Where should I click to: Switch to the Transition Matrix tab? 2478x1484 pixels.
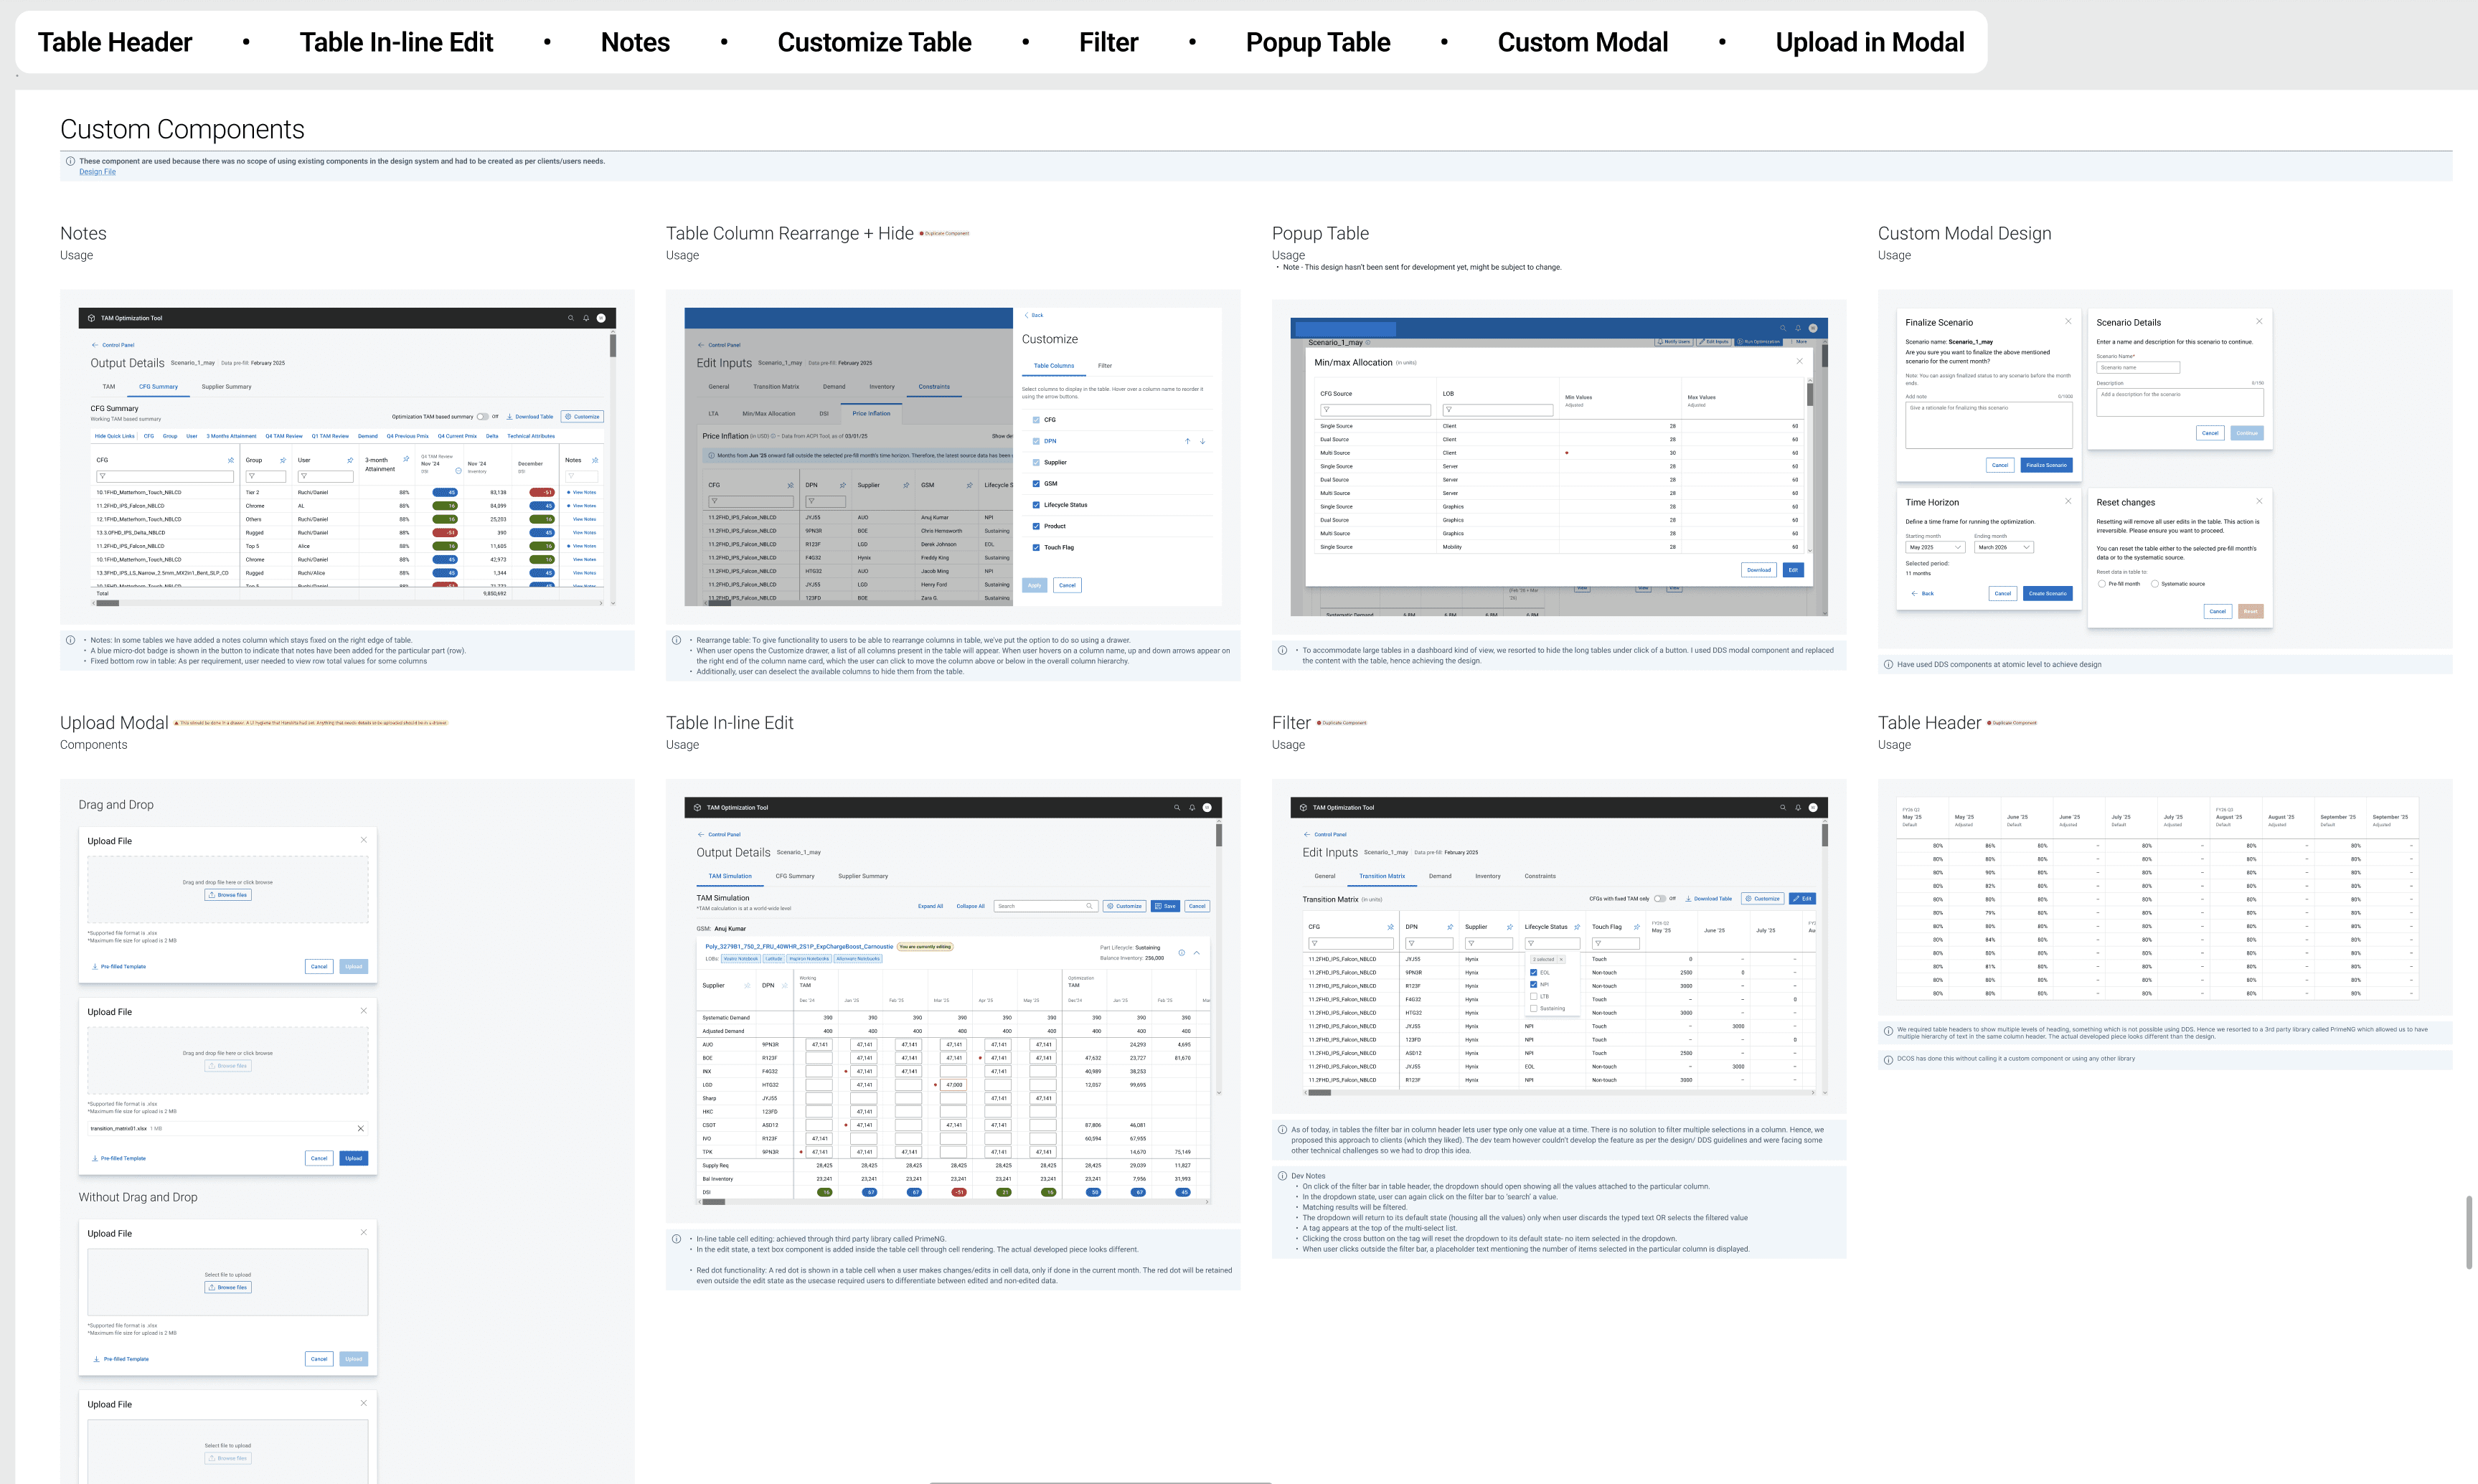1381,876
